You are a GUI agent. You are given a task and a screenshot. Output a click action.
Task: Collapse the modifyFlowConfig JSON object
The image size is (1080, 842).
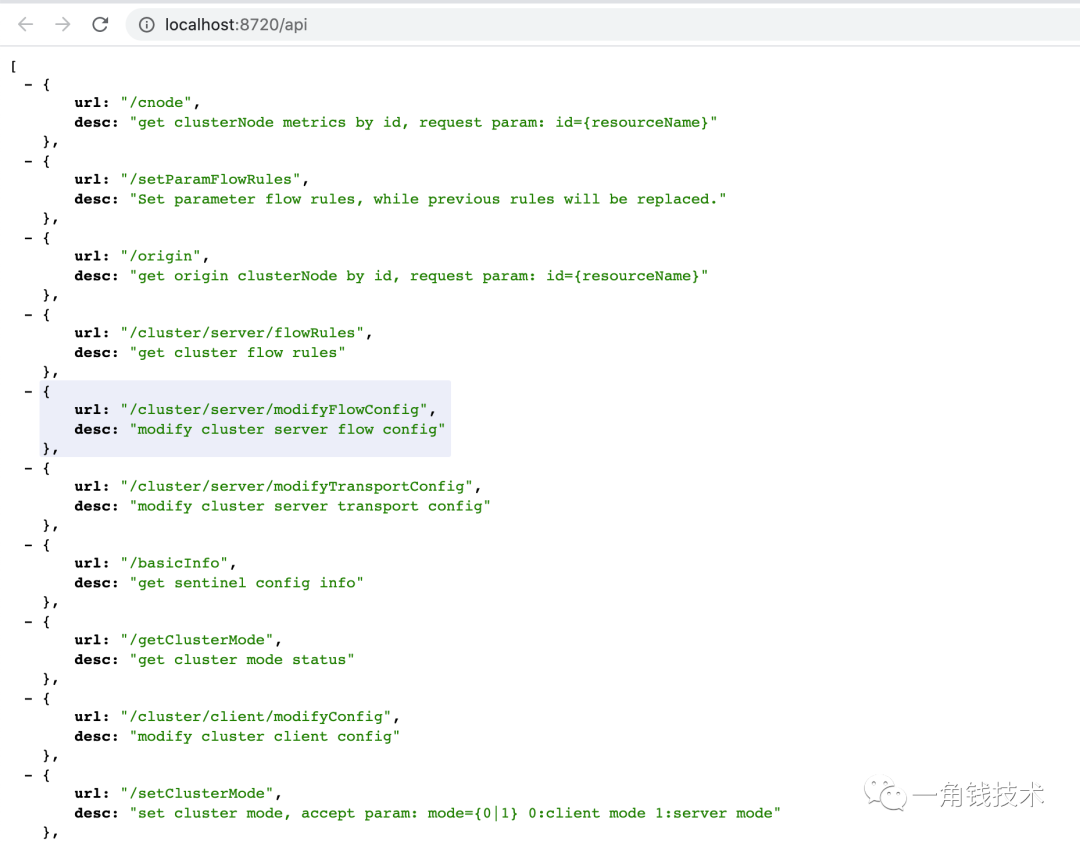(28, 391)
